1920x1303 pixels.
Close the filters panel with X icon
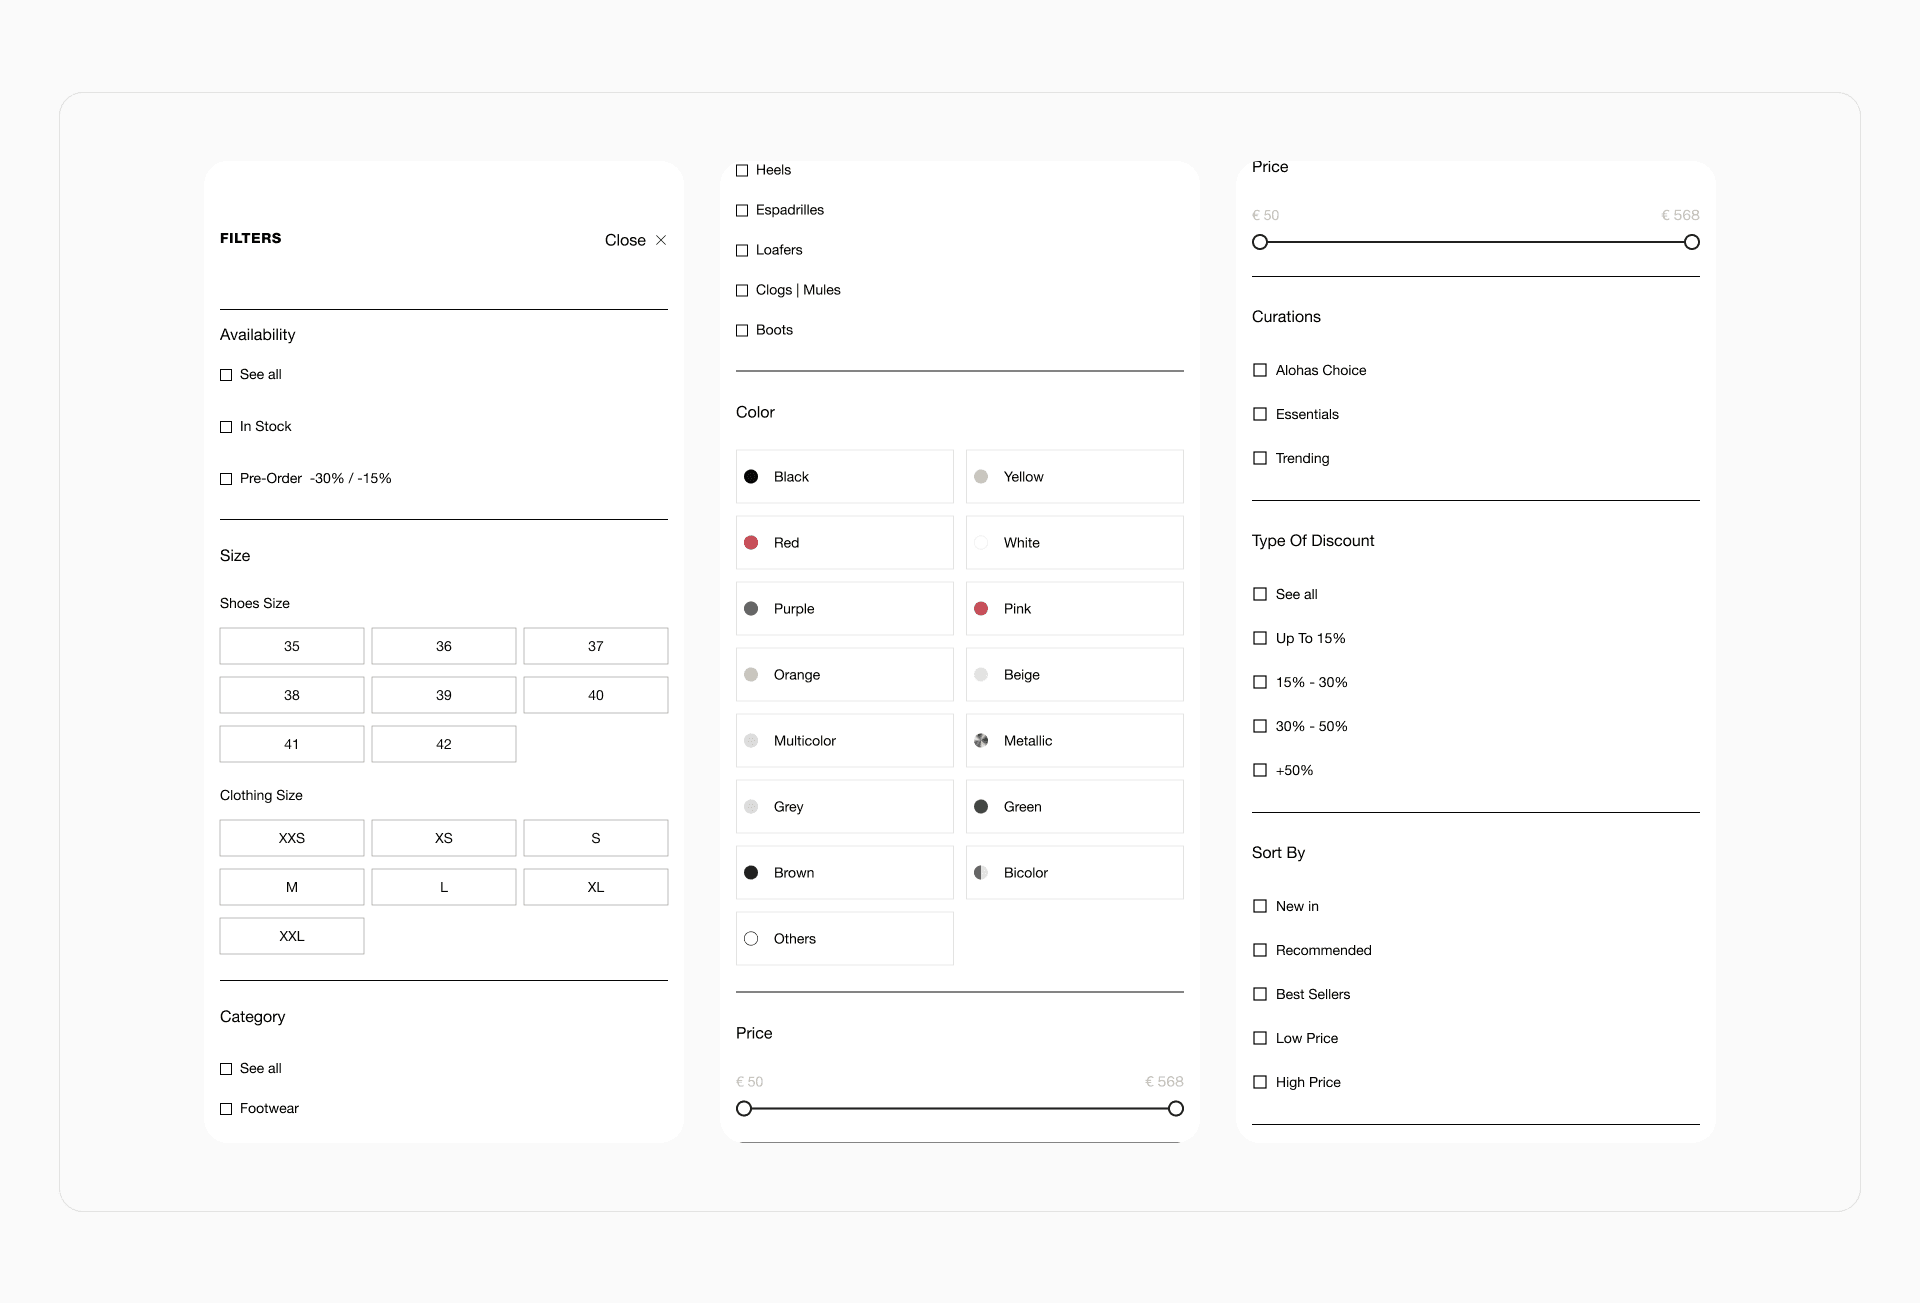pos(661,240)
